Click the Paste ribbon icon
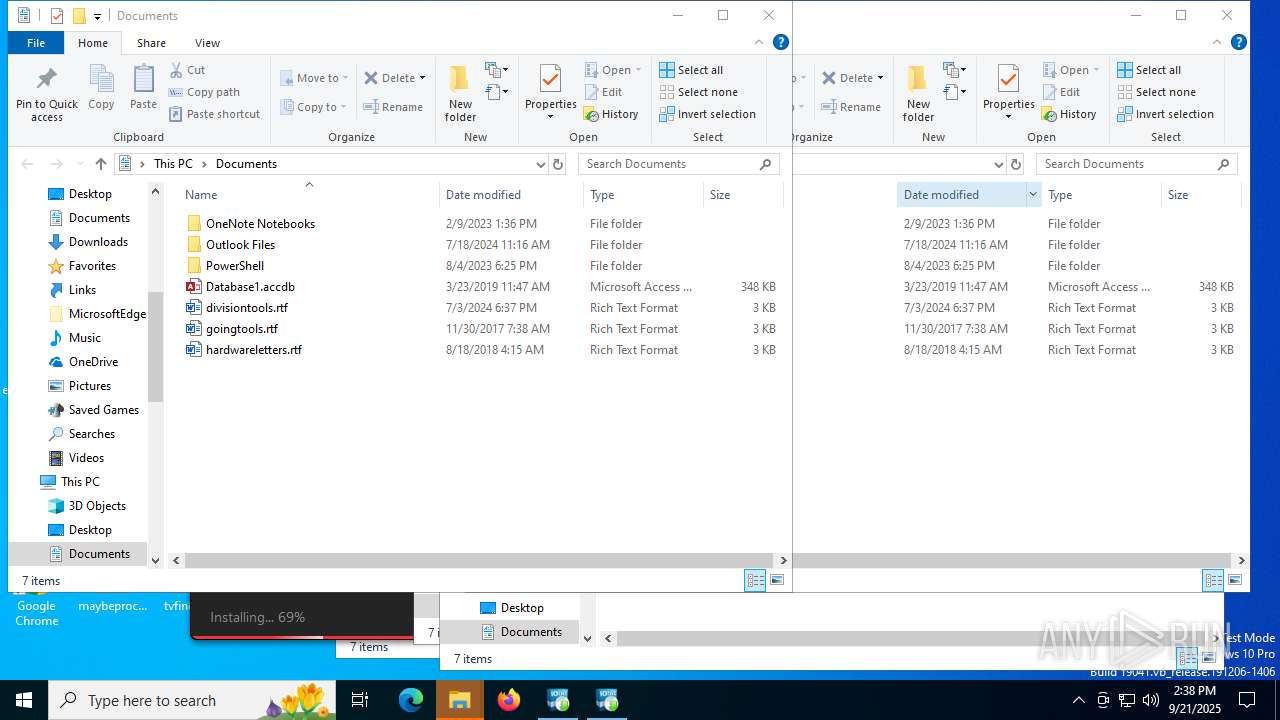The width and height of the screenshot is (1280, 720). [x=143, y=88]
